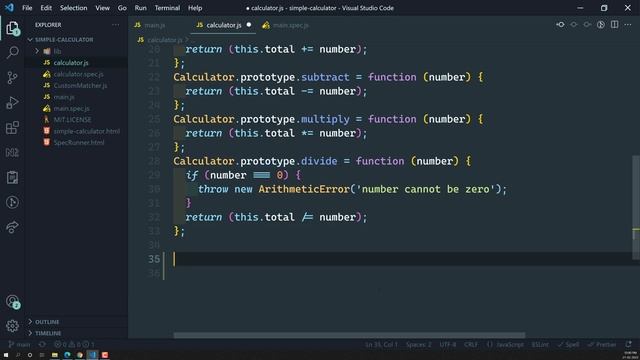Expand the TIMELINE section
This screenshot has width=640, height=360.
(x=48, y=333)
